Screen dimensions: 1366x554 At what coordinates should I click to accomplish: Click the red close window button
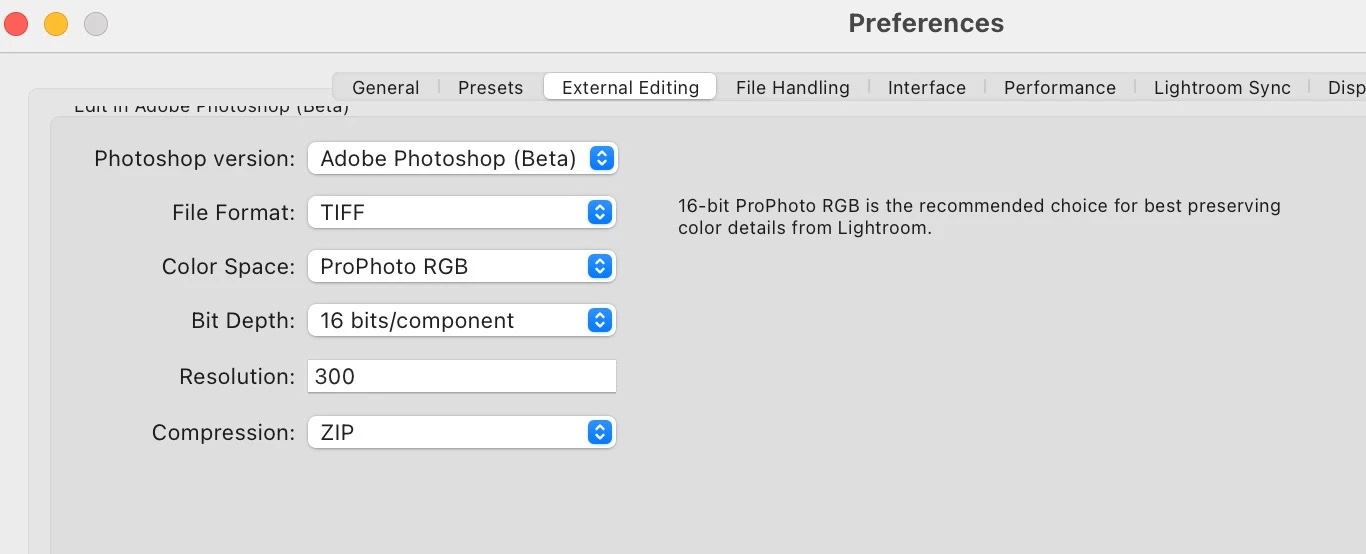[x=16, y=24]
